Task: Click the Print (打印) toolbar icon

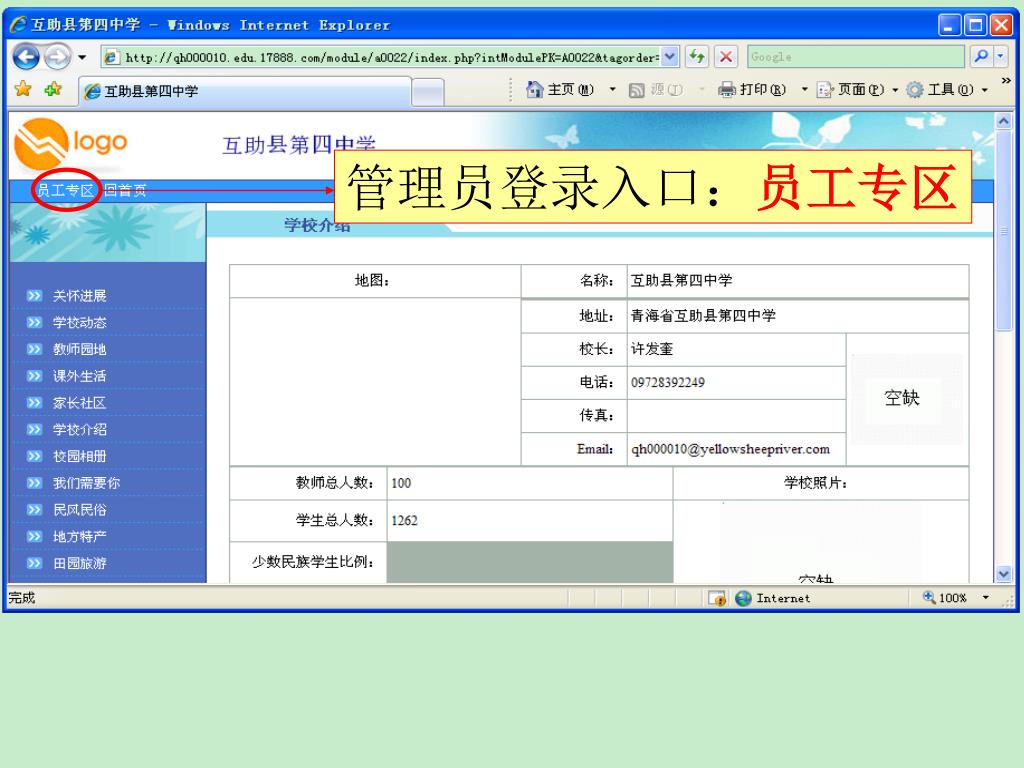Action: click(727, 91)
